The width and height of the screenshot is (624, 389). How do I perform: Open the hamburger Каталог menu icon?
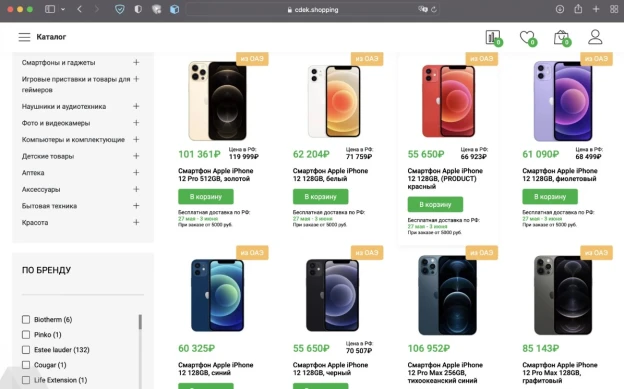(x=24, y=37)
